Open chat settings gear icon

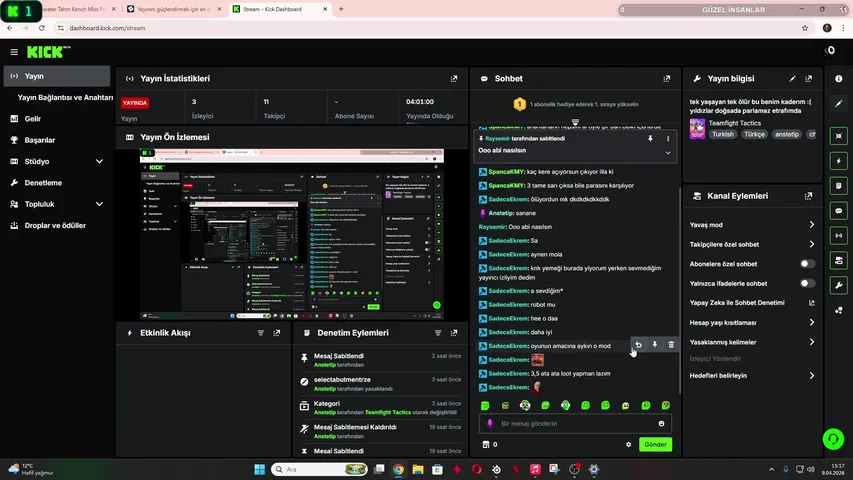coord(628,445)
